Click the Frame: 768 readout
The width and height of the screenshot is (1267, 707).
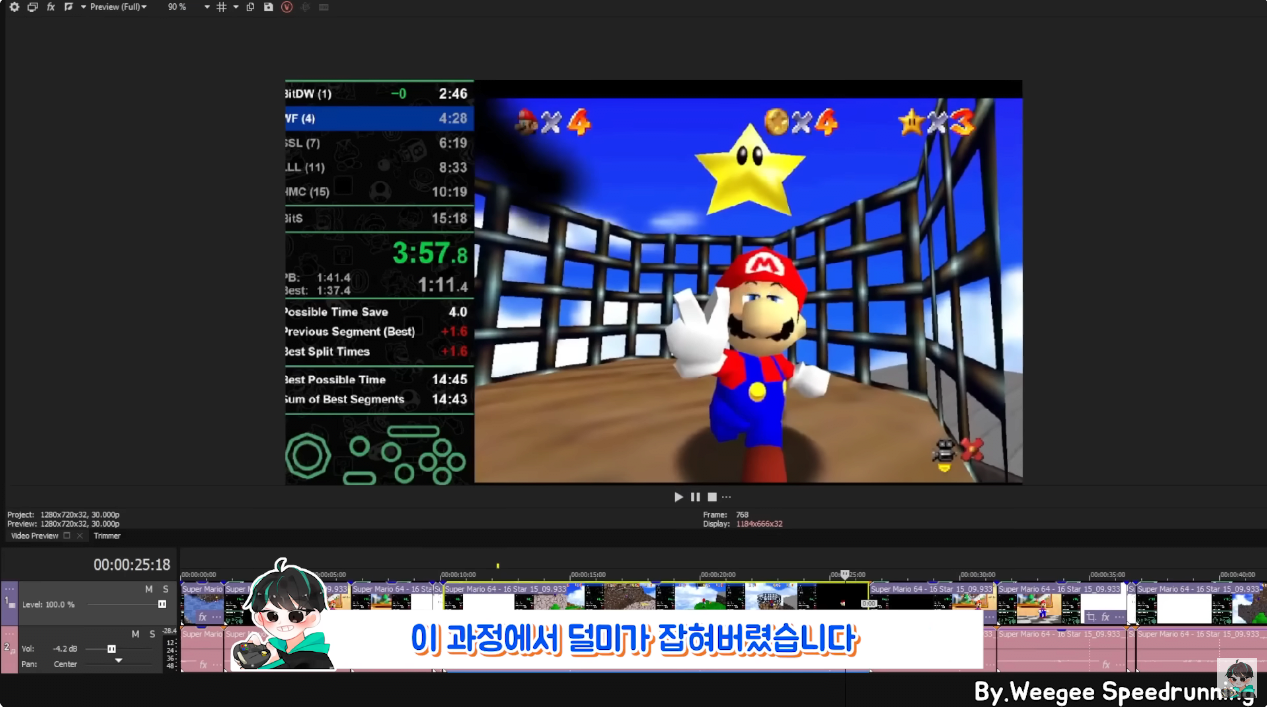click(726, 515)
